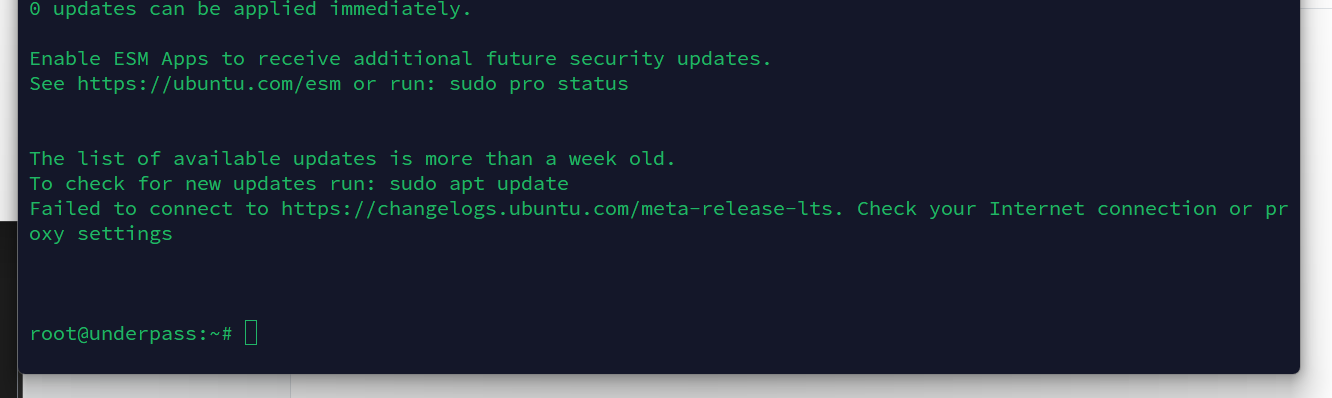This screenshot has height=398, width=1332.
Task: Click the white window area below the terminal
Action: [800, 388]
